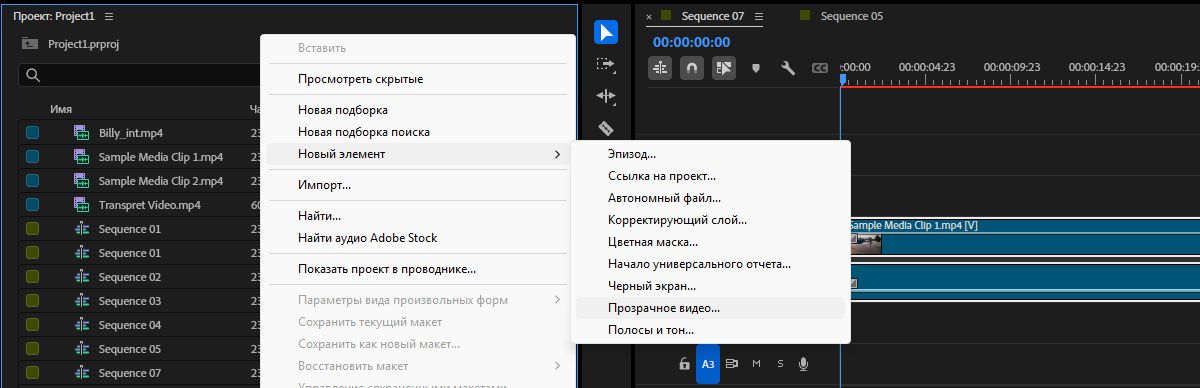Click the Sequence 02 sequence icon
The height and width of the screenshot is (388, 1200).
coord(82,277)
